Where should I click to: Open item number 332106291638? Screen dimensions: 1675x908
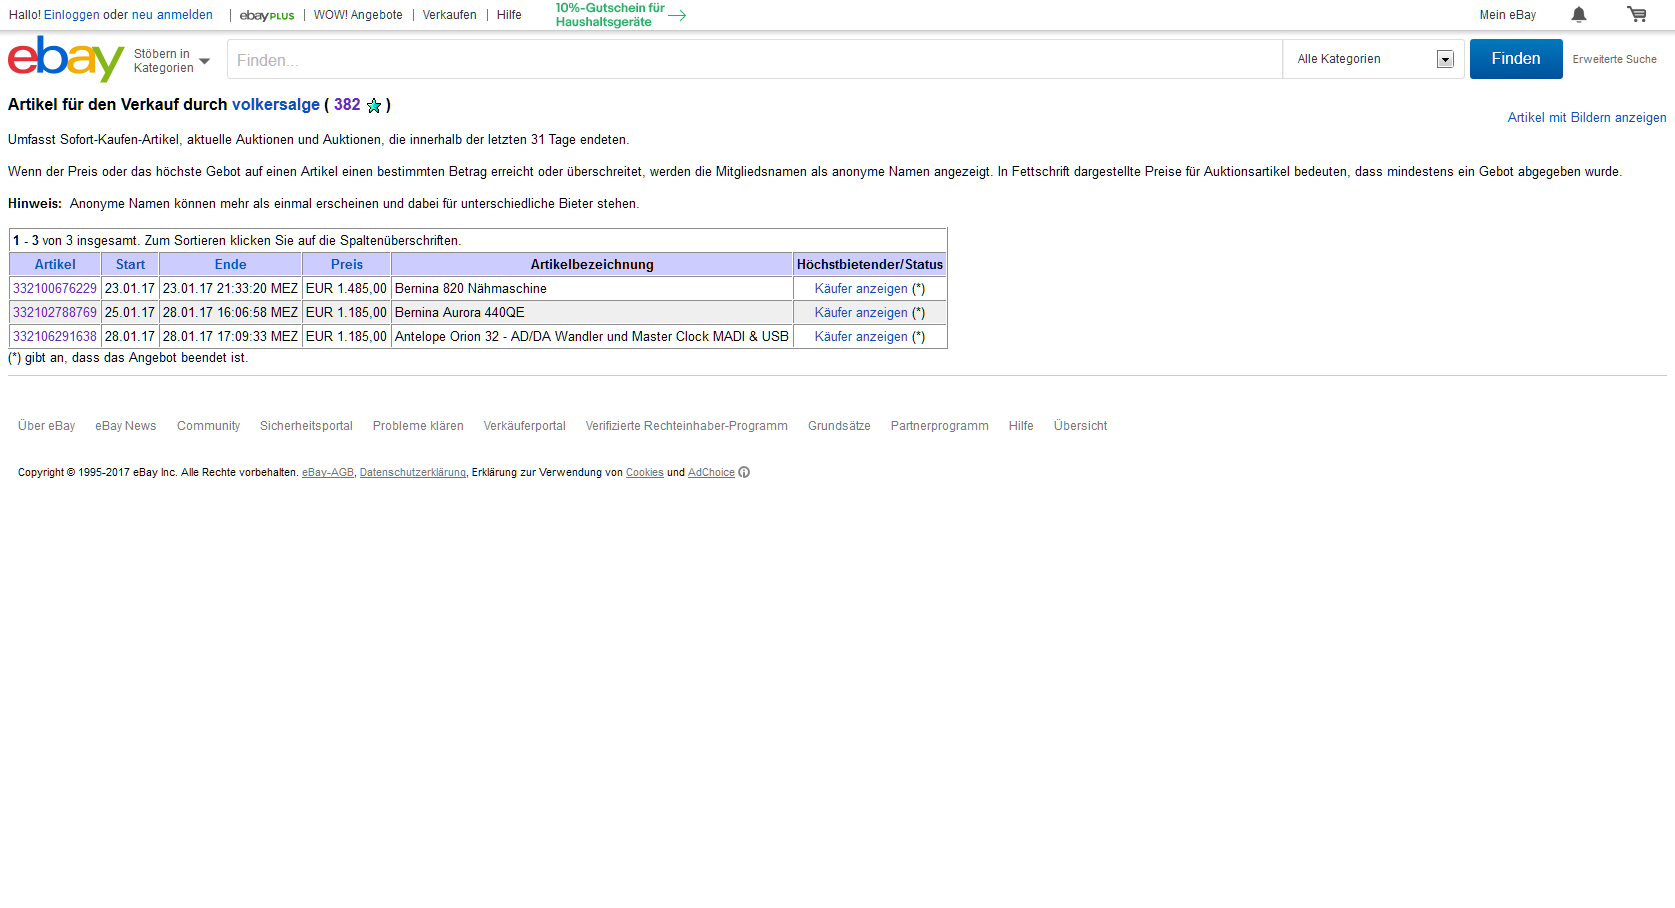[x=55, y=337]
